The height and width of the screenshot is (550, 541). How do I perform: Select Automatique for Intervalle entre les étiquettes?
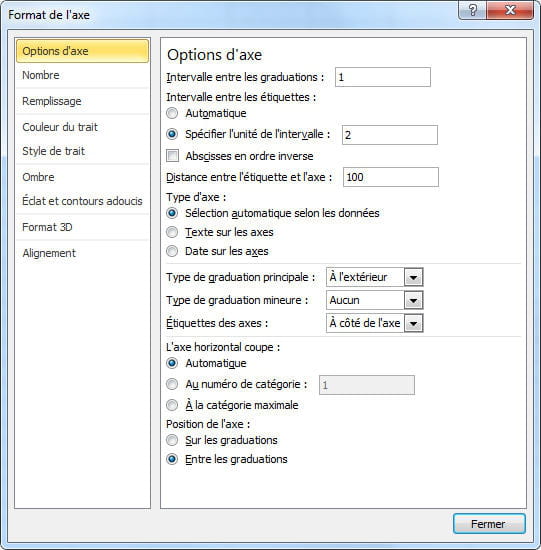tap(172, 113)
